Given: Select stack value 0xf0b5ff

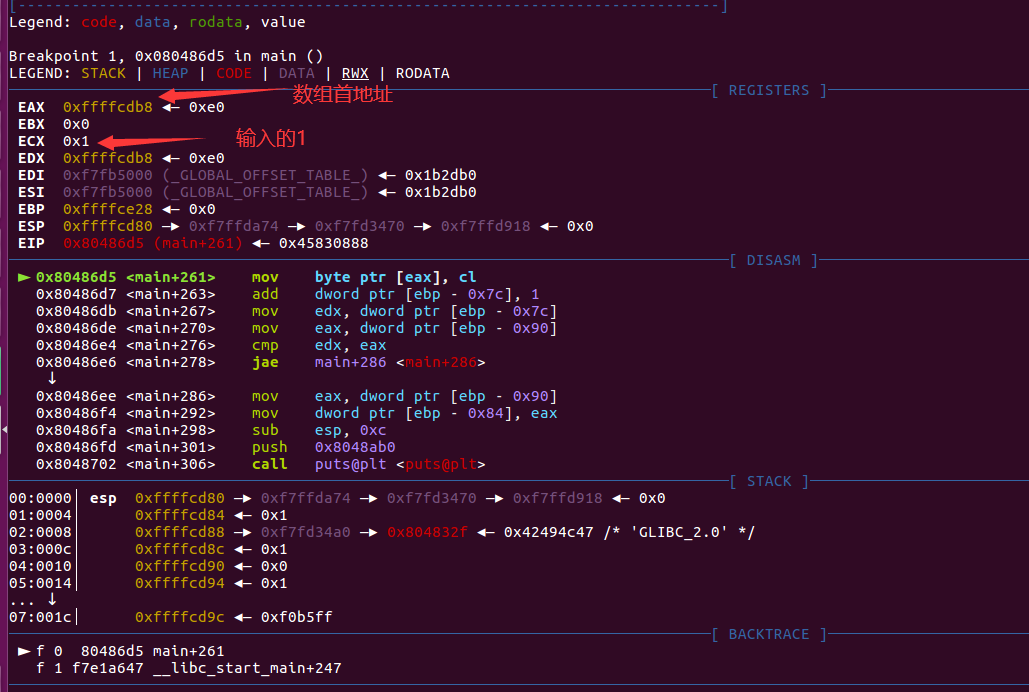Looking at the screenshot, I should [x=297, y=617].
